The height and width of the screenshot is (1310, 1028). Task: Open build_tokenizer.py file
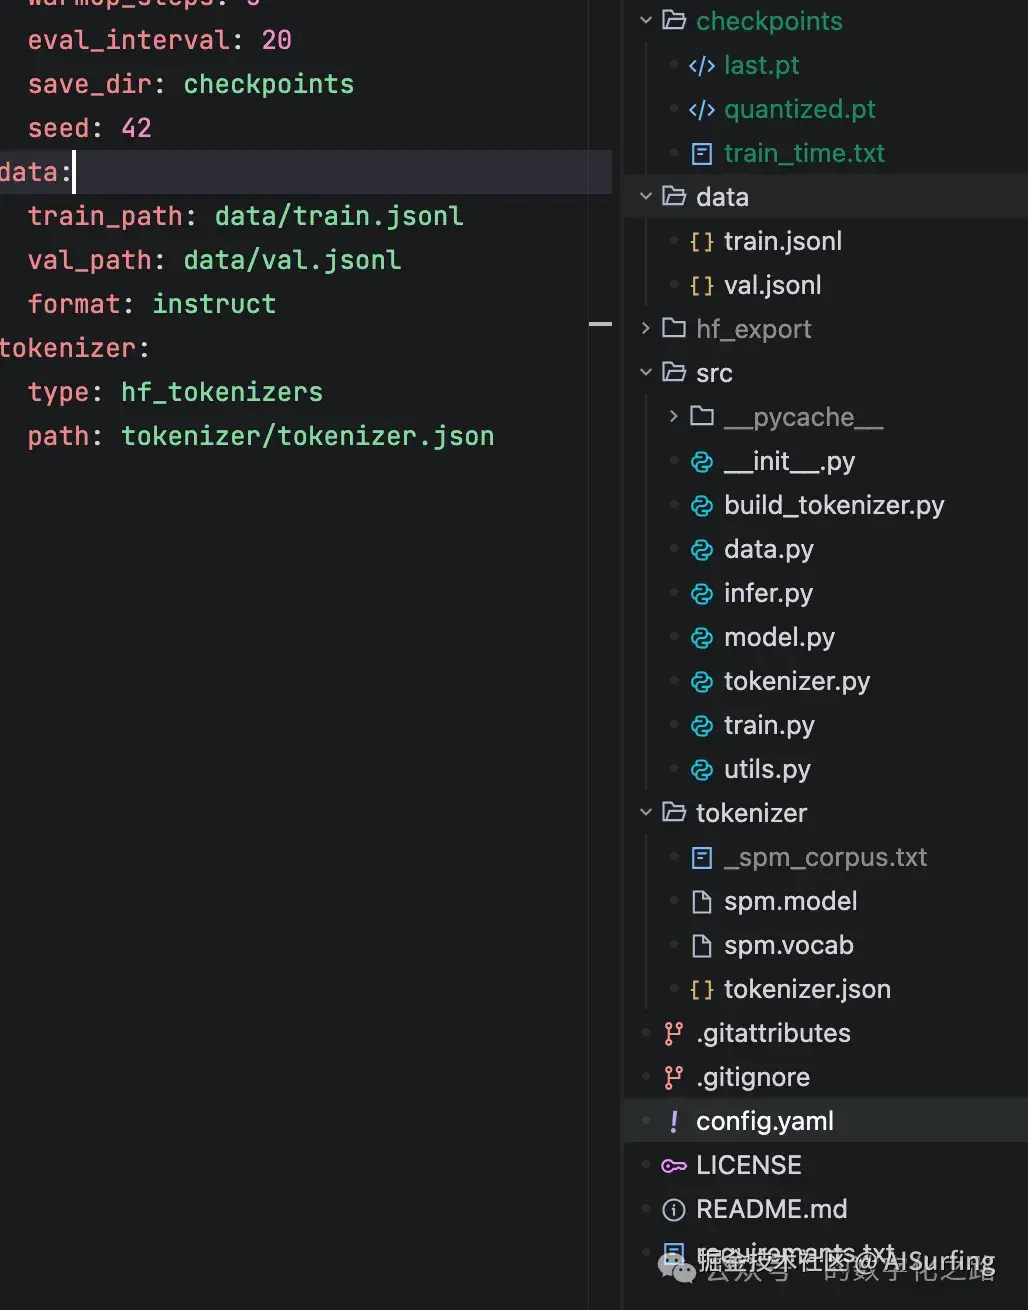[834, 505]
